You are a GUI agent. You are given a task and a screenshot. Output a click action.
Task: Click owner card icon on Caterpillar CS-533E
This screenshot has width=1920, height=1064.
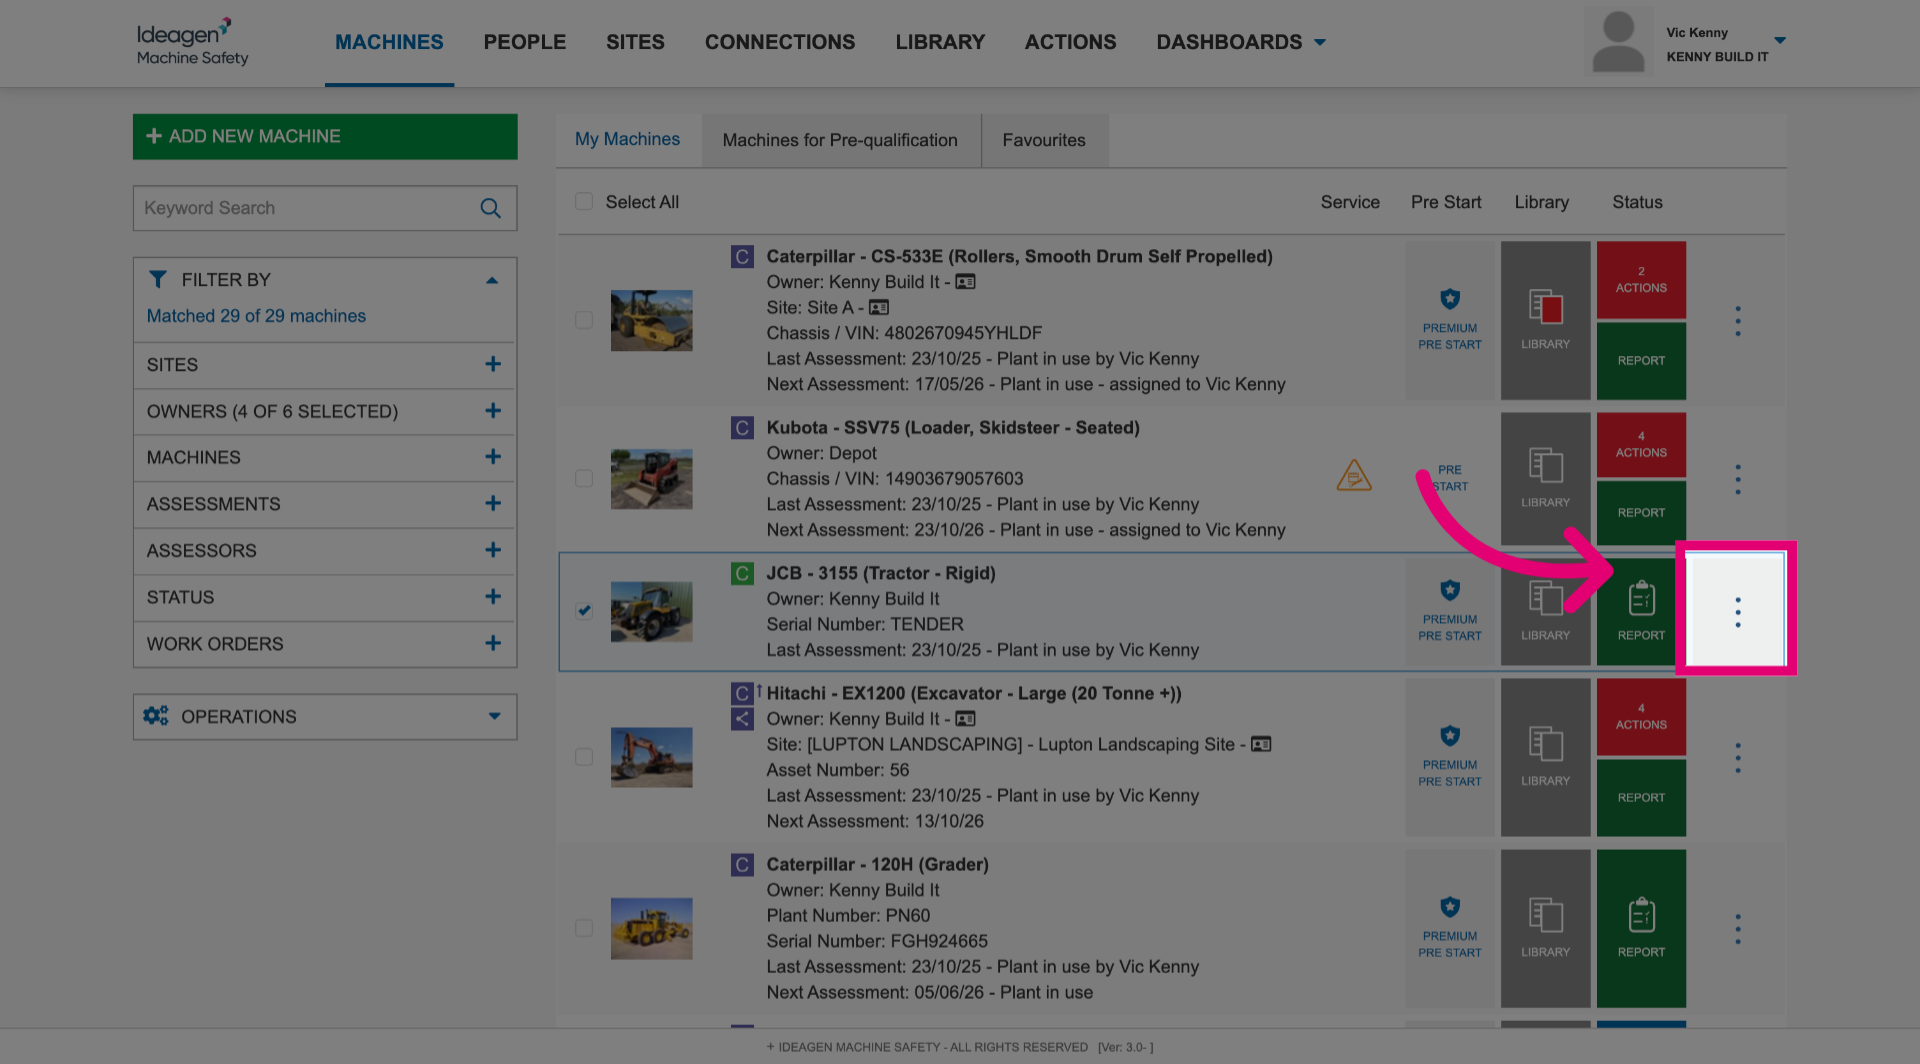coord(965,282)
